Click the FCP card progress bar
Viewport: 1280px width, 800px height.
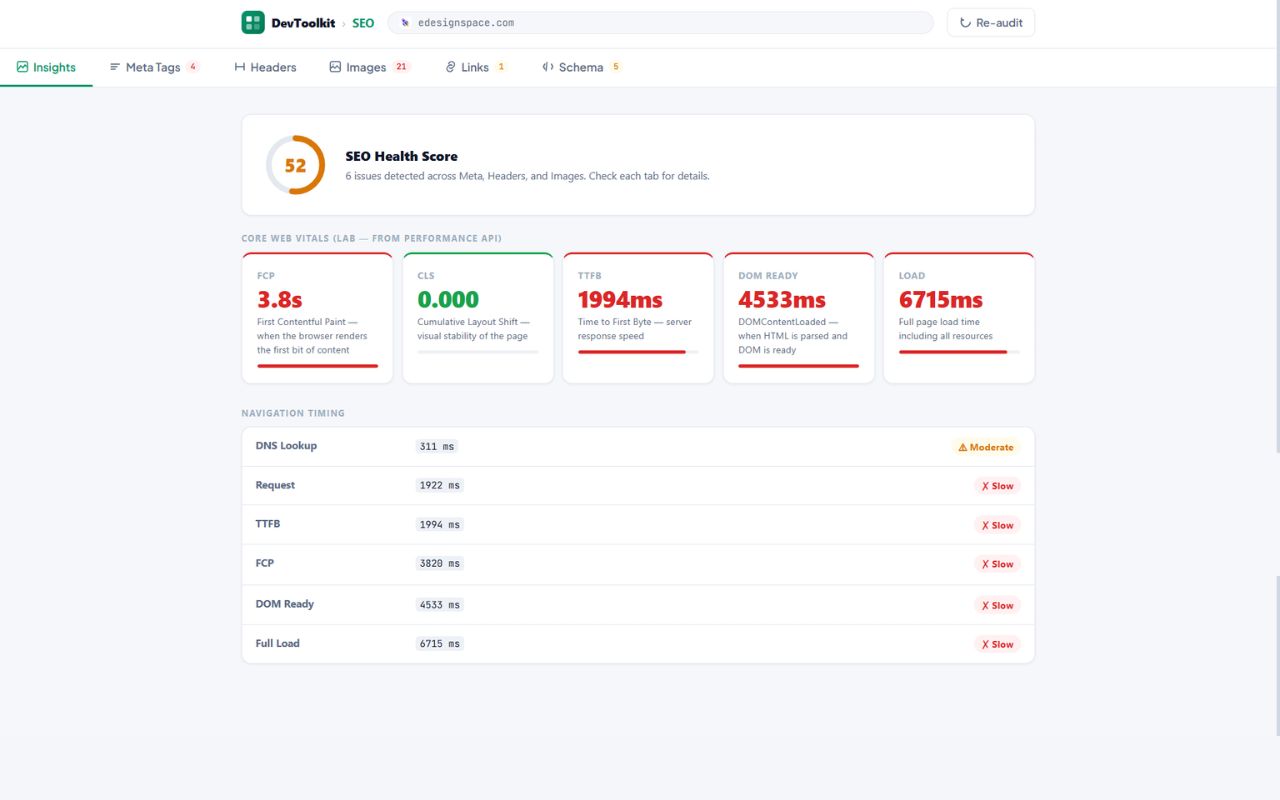(x=318, y=366)
